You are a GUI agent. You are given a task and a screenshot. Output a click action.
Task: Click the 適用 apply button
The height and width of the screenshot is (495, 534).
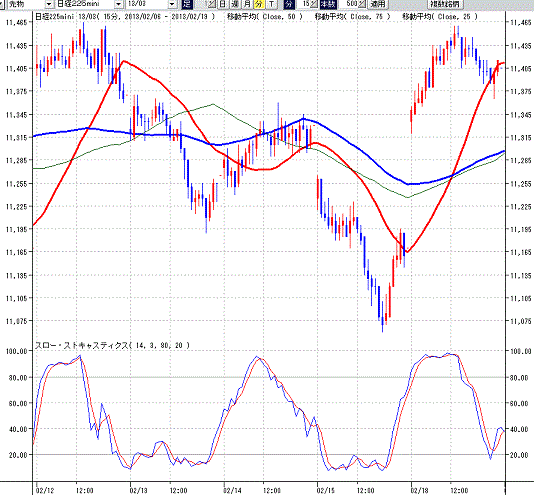(377, 4)
